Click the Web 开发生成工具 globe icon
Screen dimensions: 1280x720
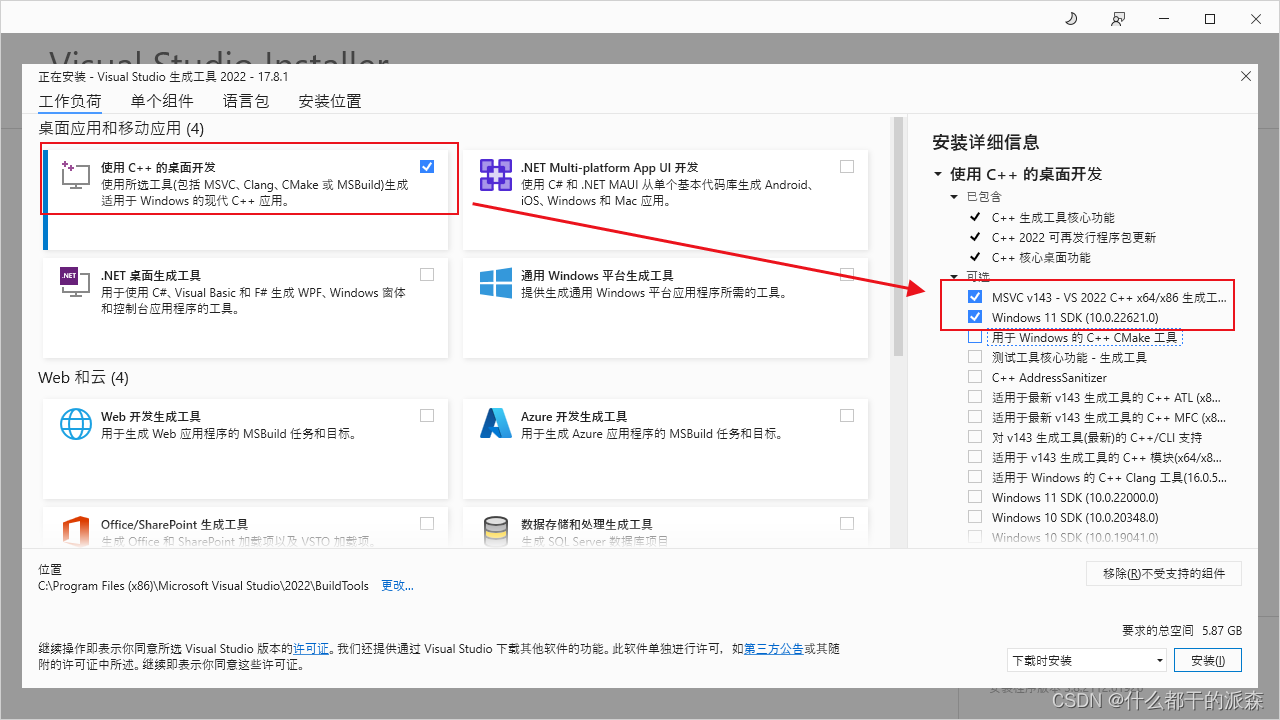pos(76,424)
